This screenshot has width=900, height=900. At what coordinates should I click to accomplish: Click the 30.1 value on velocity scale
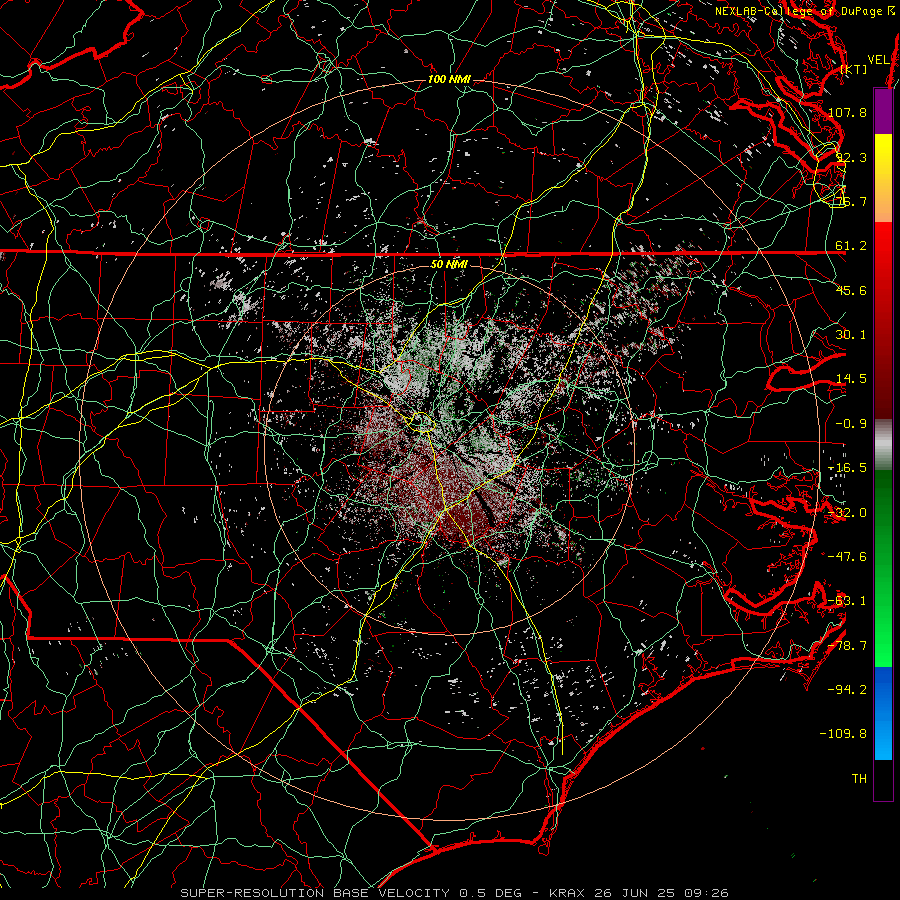click(851, 335)
